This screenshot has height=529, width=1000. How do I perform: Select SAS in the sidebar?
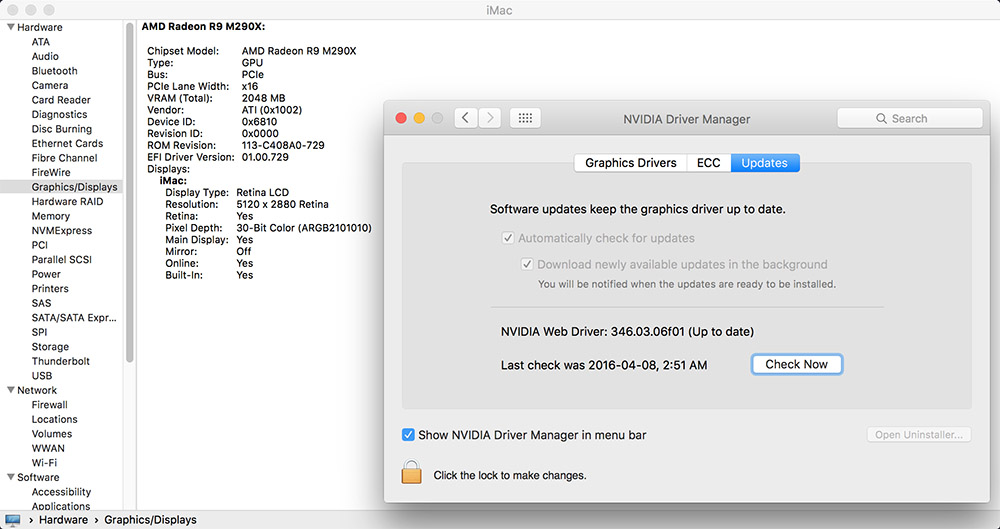point(41,303)
